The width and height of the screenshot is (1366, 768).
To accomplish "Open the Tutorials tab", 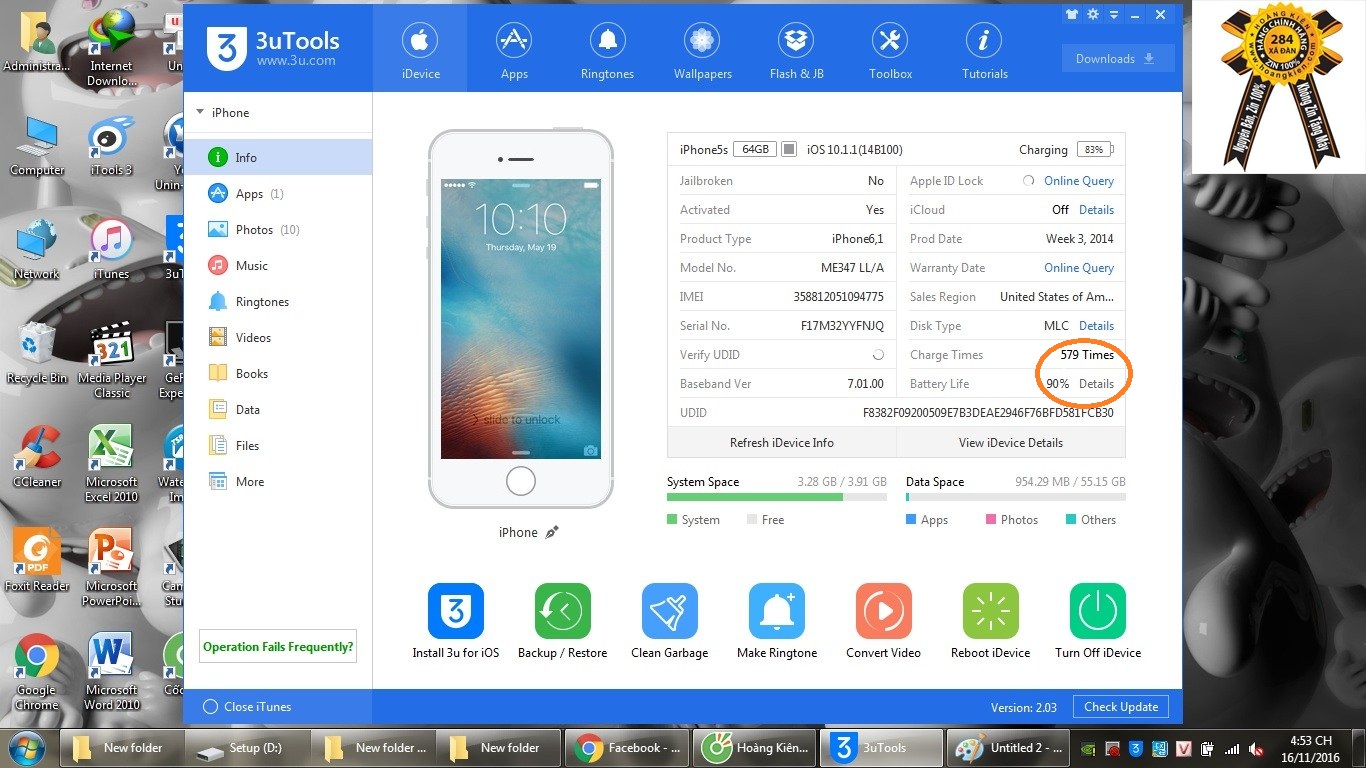I will pyautogui.click(x=984, y=49).
